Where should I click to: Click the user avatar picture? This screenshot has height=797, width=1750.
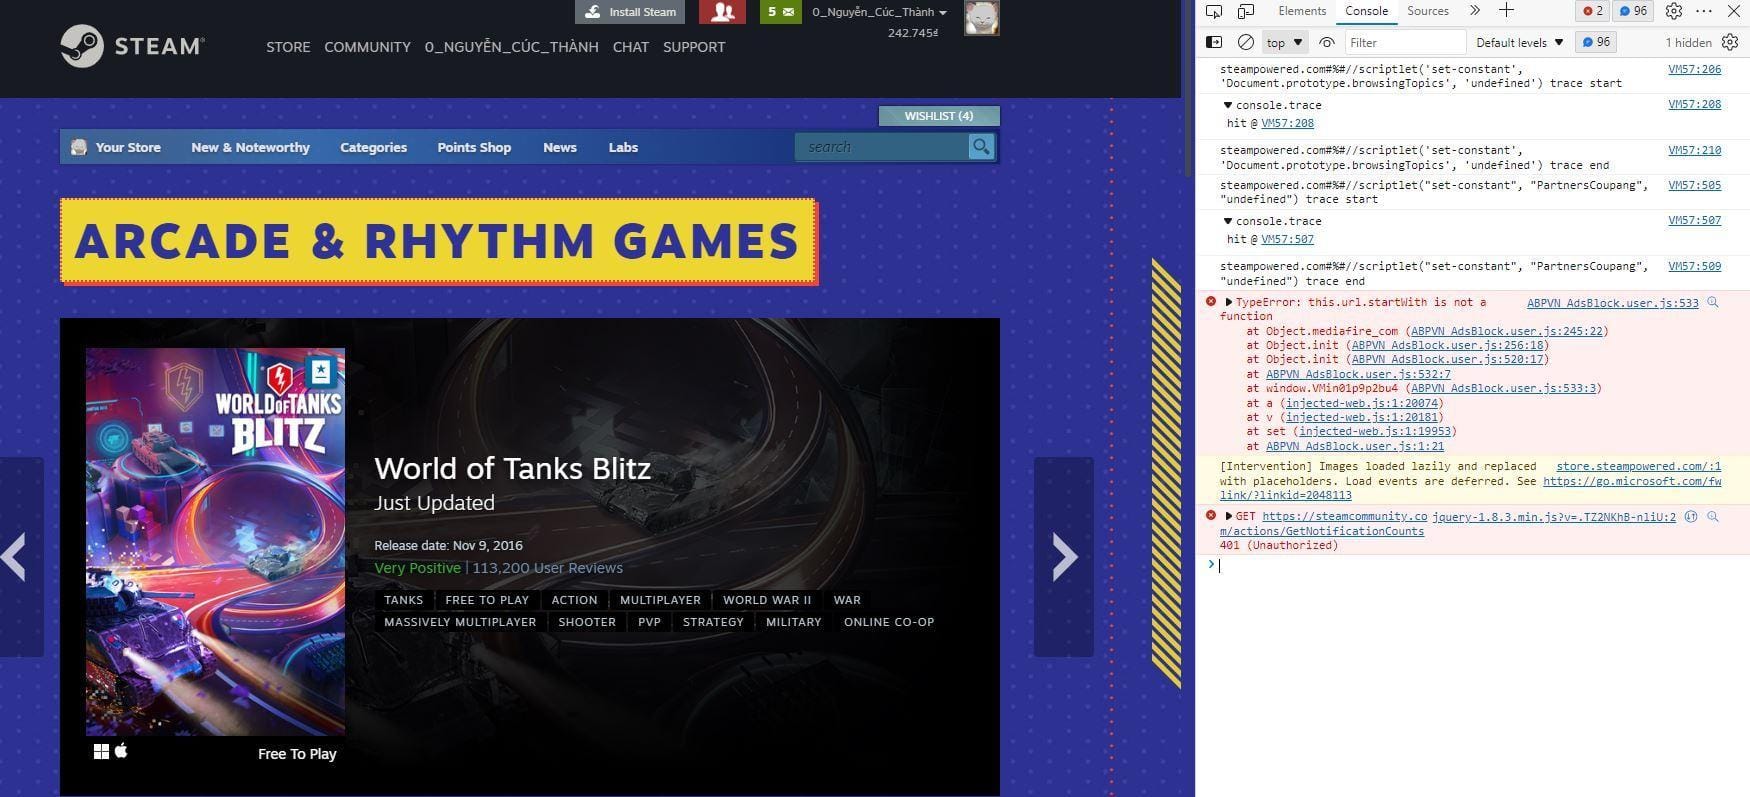[982, 18]
